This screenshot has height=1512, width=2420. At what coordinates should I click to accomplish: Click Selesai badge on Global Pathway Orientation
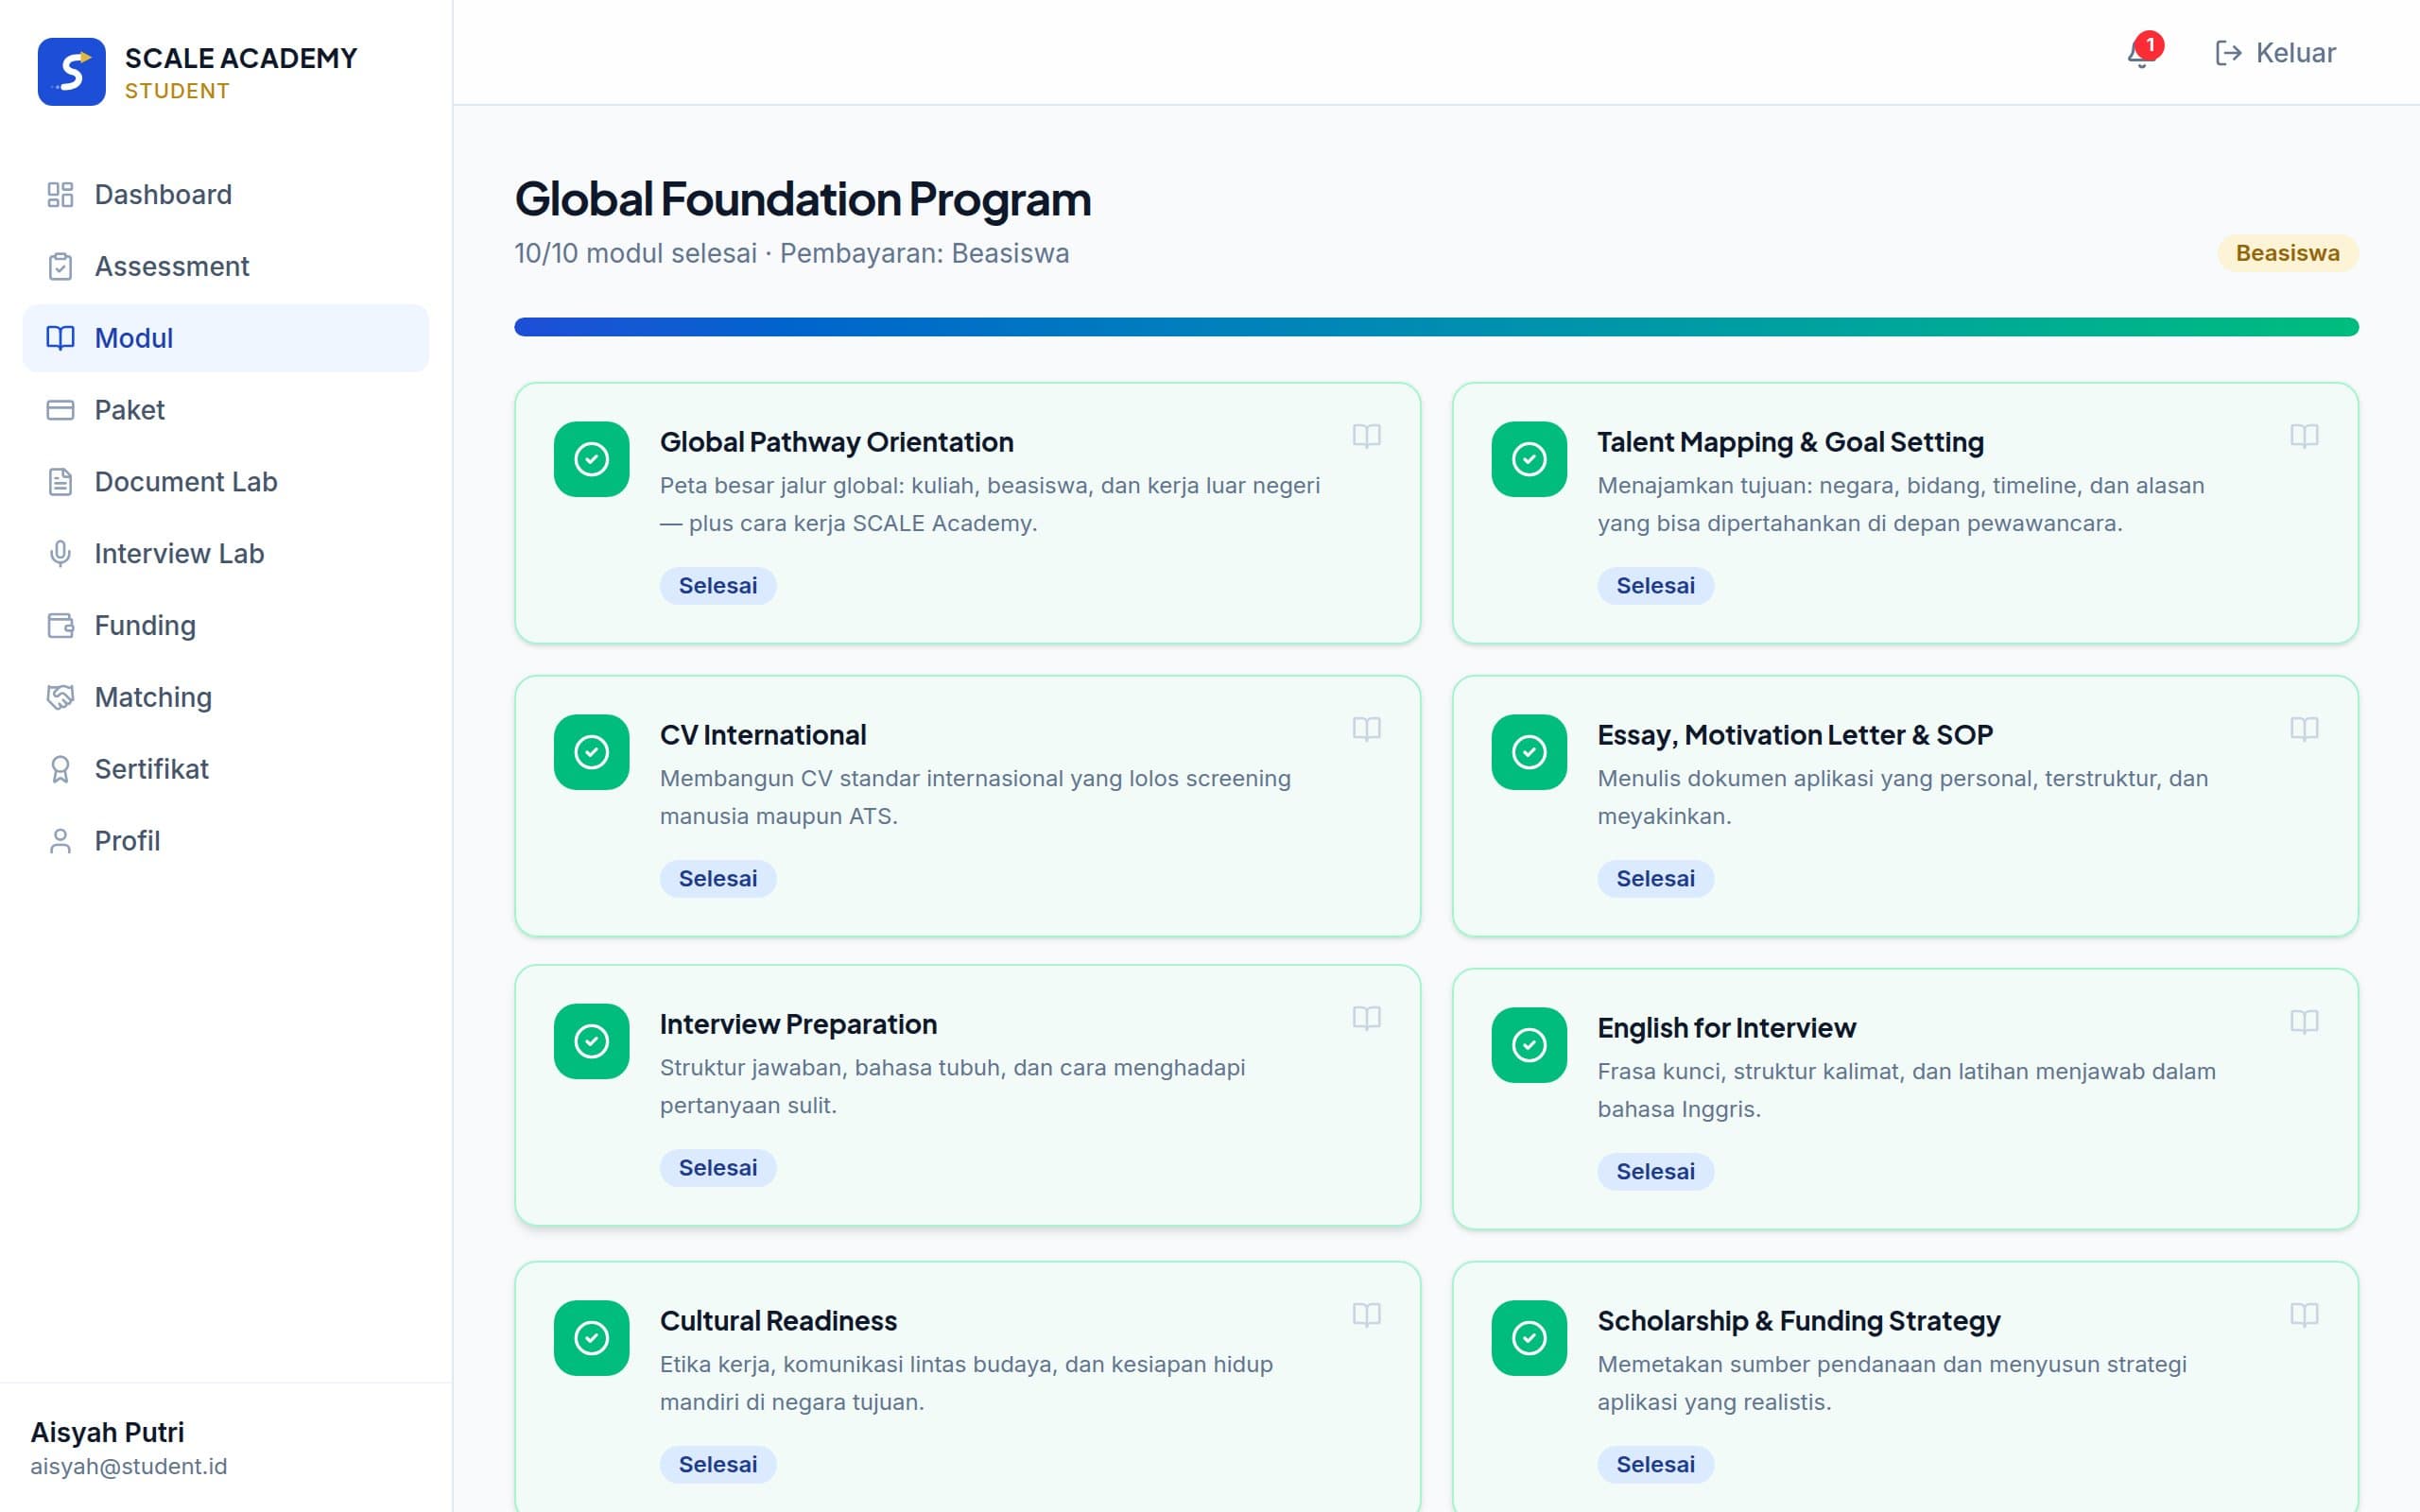718,586
